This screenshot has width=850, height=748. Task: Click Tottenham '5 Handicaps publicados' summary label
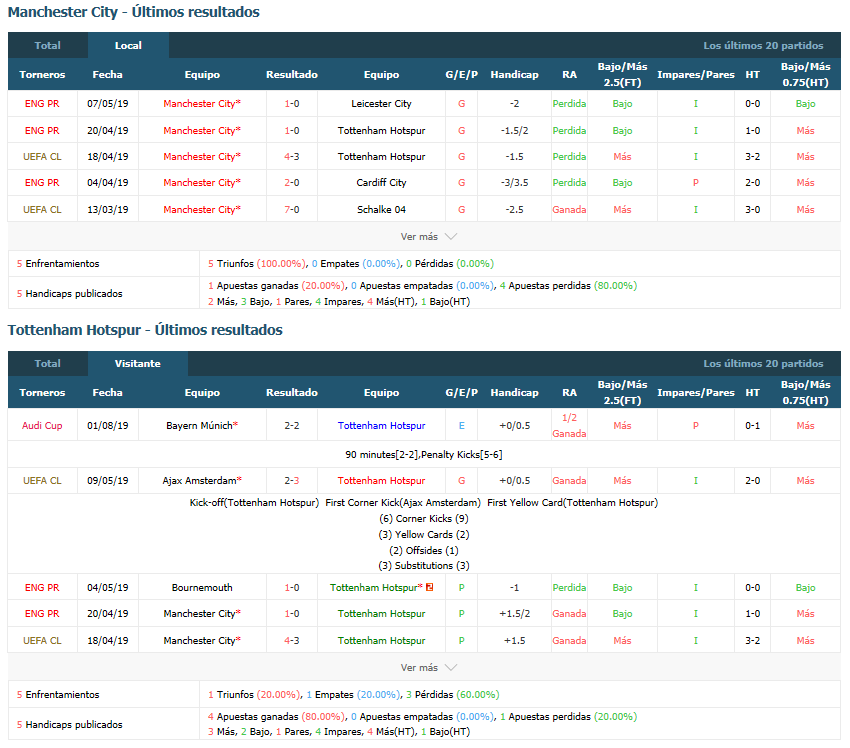click(x=69, y=725)
